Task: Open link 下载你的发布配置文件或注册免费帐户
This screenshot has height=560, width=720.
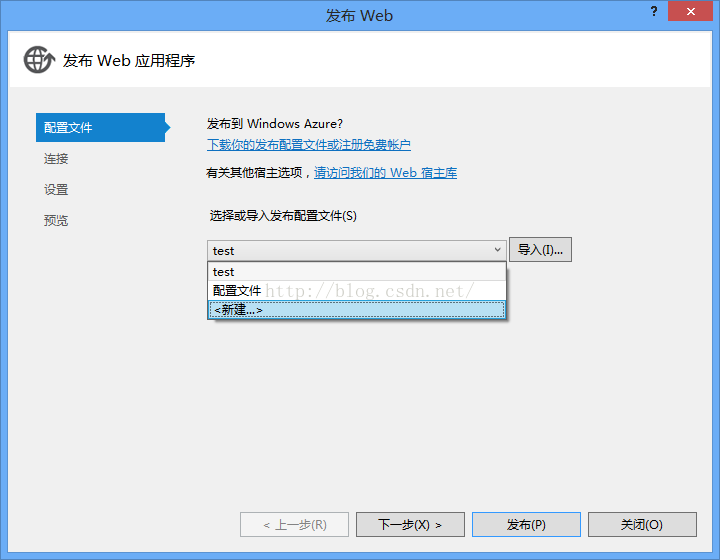Action: click(x=309, y=145)
